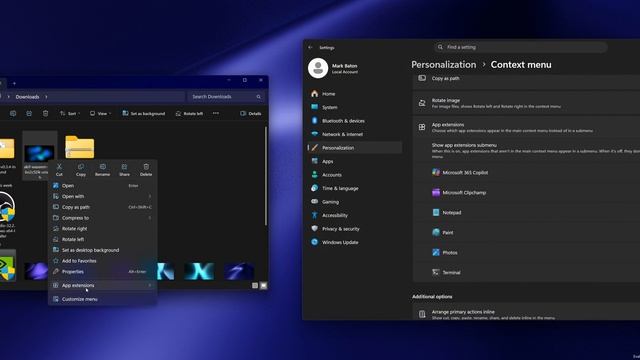Expand the Open with submenu arrow
640x360 pixels.
(150, 196)
